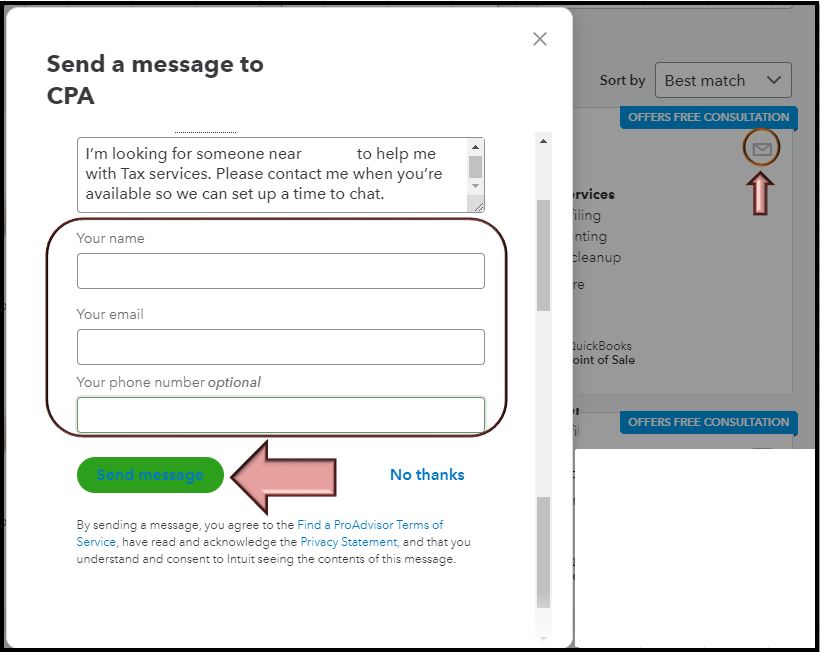Open the Sort by Best match dropdown

pyautogui.click(x=722, y=80)
